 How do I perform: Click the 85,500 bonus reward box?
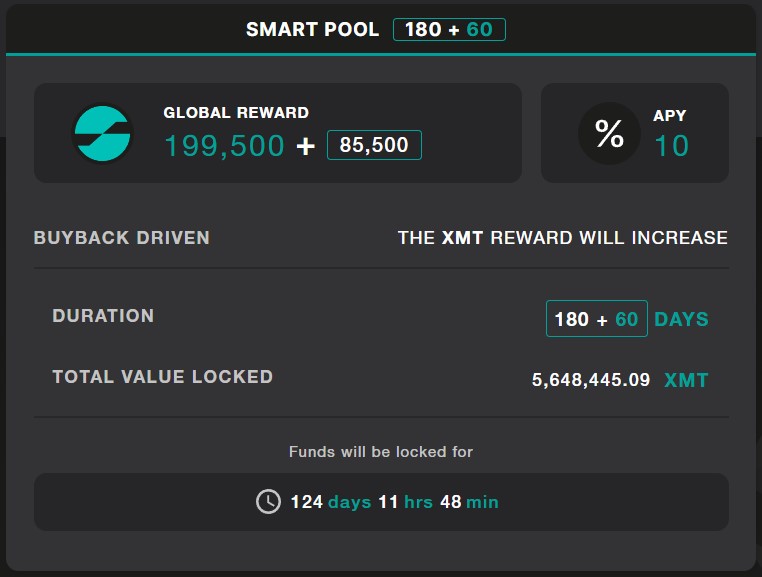click(374, 145)
